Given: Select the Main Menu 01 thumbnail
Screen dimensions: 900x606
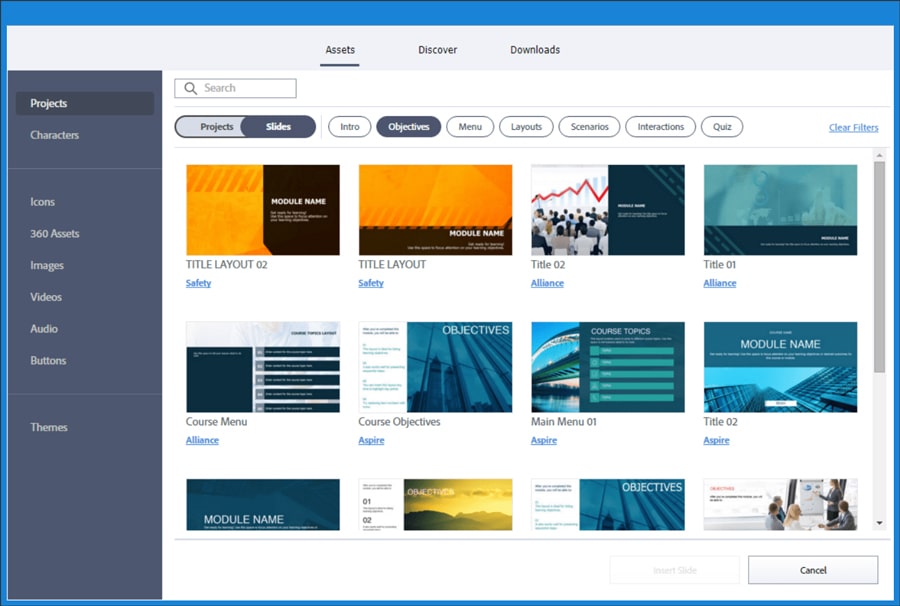Looking at the screenshot, I should pos(608,367).
